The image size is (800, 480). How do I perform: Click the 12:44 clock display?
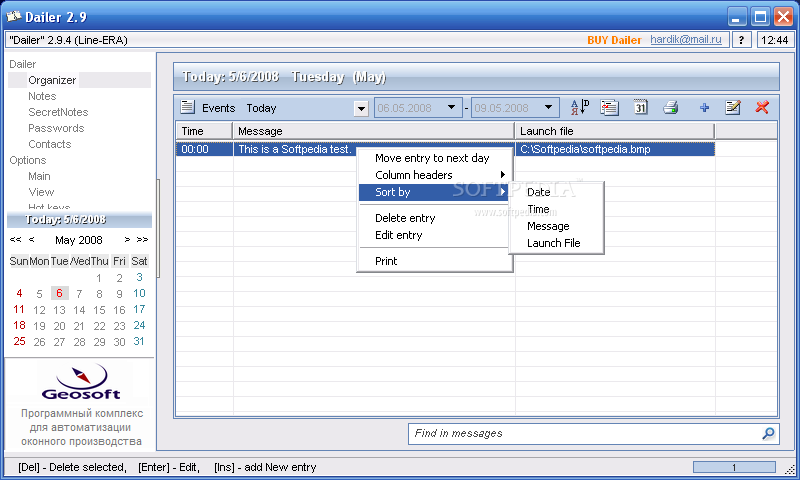tap(774, 40)
